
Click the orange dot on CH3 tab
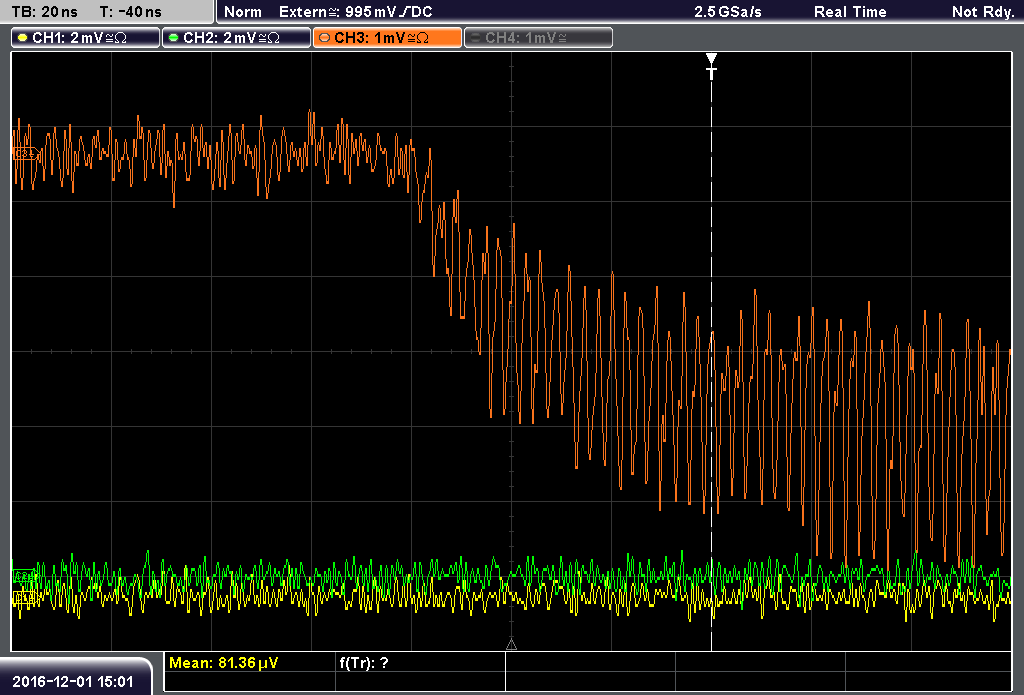[x=325, y=38]
